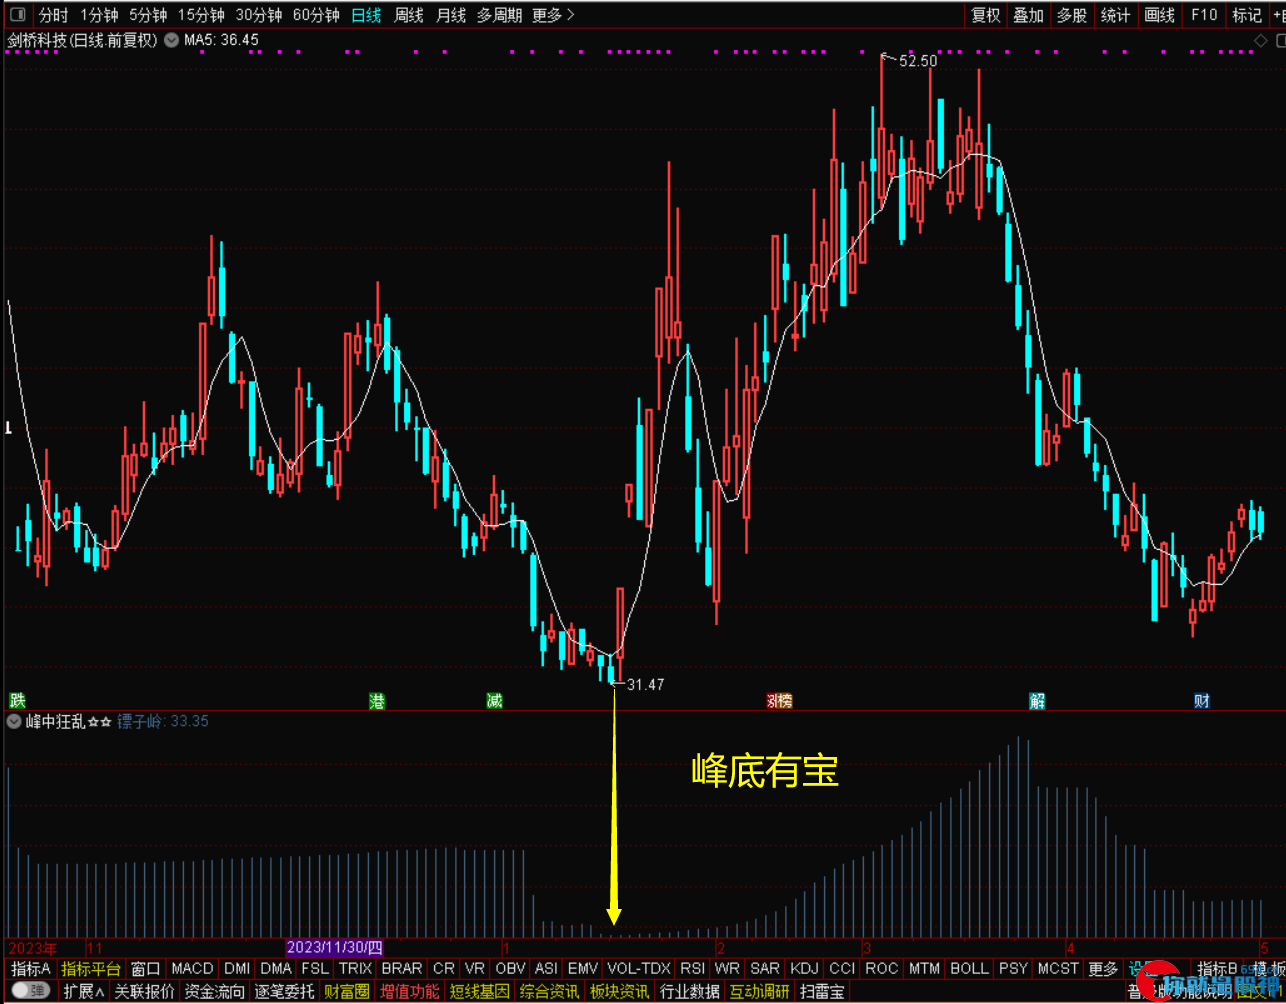
Task: Click the 减 event marker
Action: coord(494,700)
